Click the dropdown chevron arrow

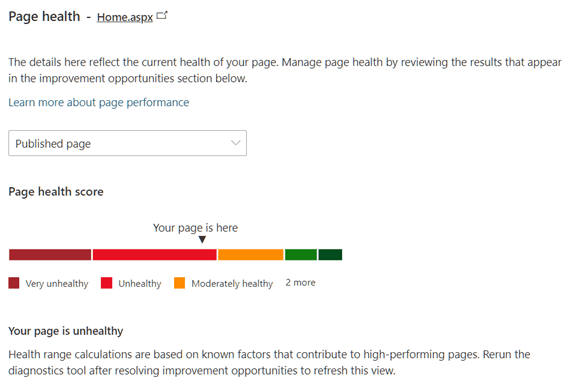pos(236,143)
